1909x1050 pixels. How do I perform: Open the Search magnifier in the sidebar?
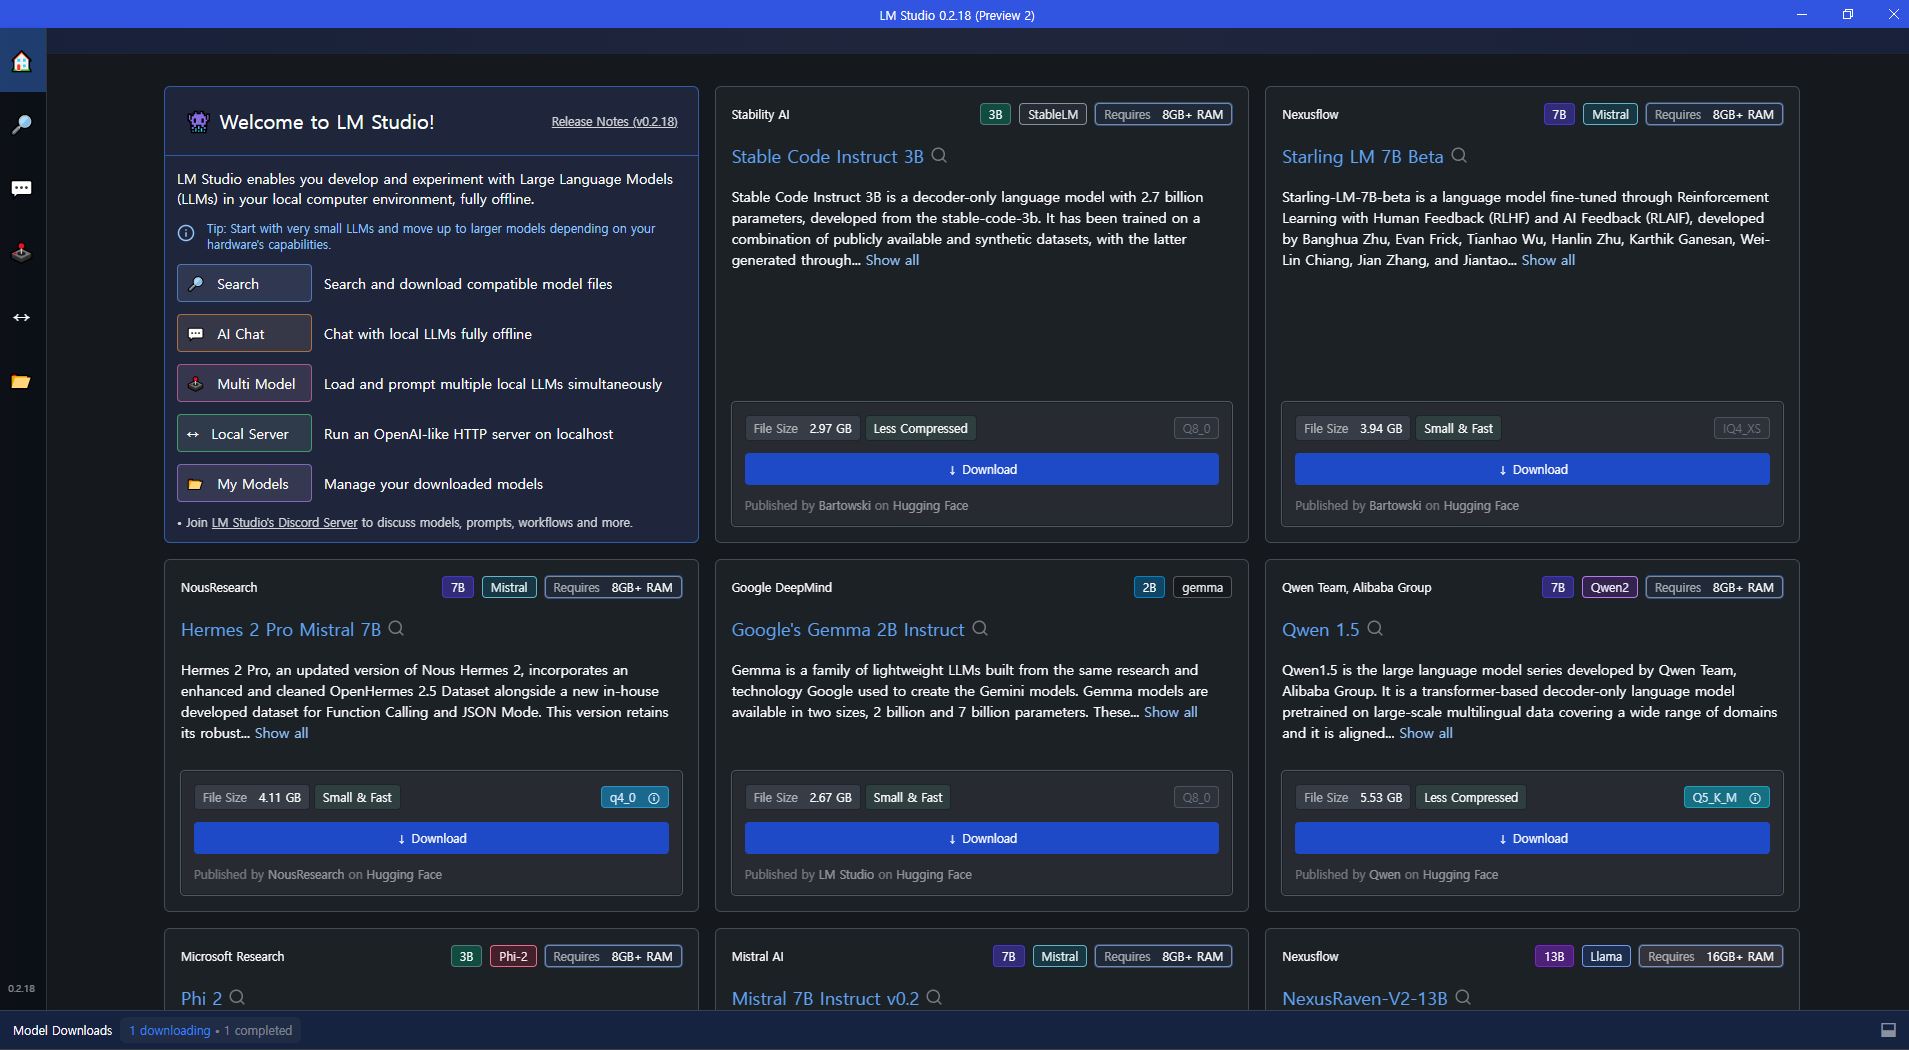21,125
